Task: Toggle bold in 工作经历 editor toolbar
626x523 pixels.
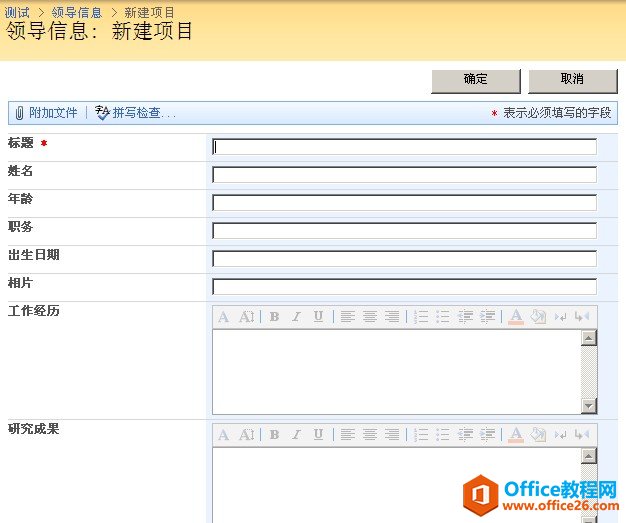Action: 274,317
